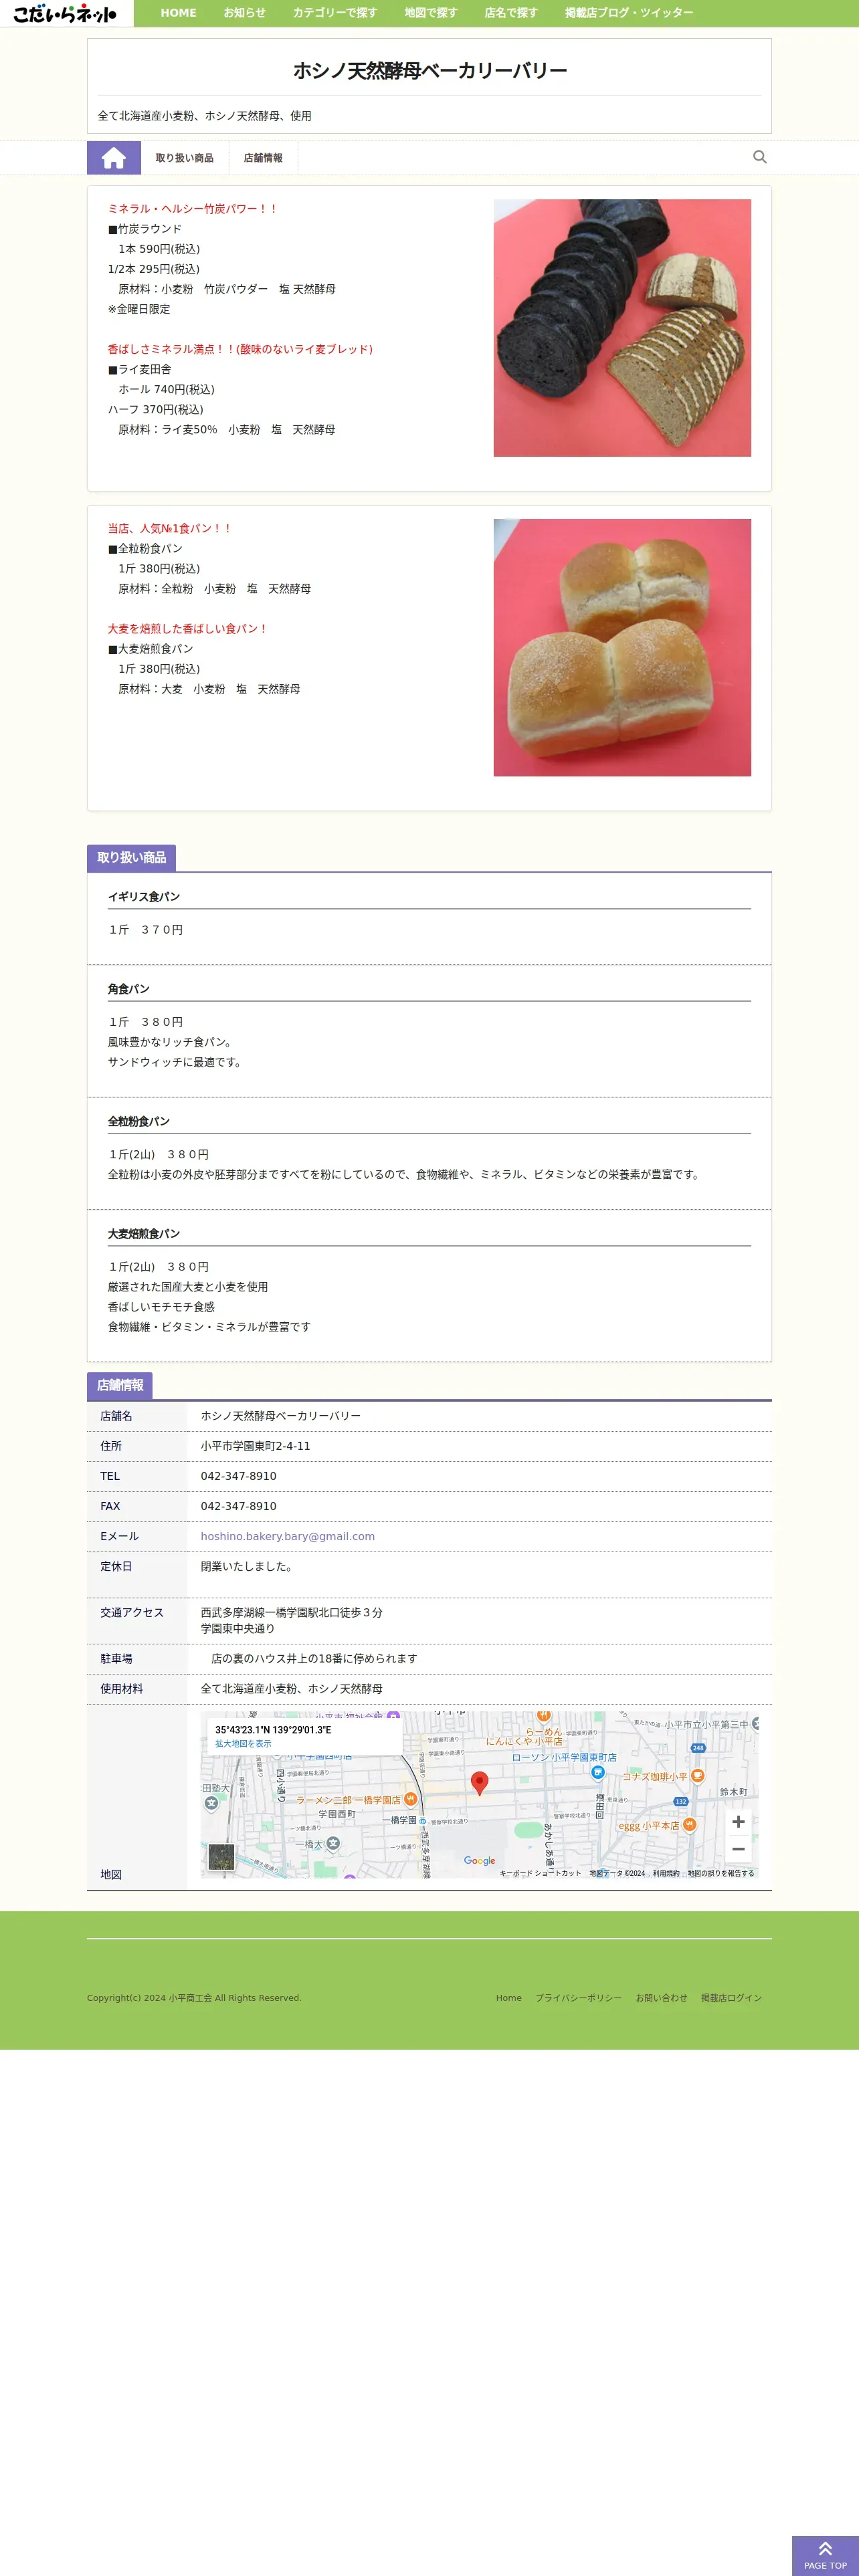Image resolution: width=859 pixels, height=2576 pixels.
Task: Open お問い合わせ footer link
Action: (x=661, y=1998)
